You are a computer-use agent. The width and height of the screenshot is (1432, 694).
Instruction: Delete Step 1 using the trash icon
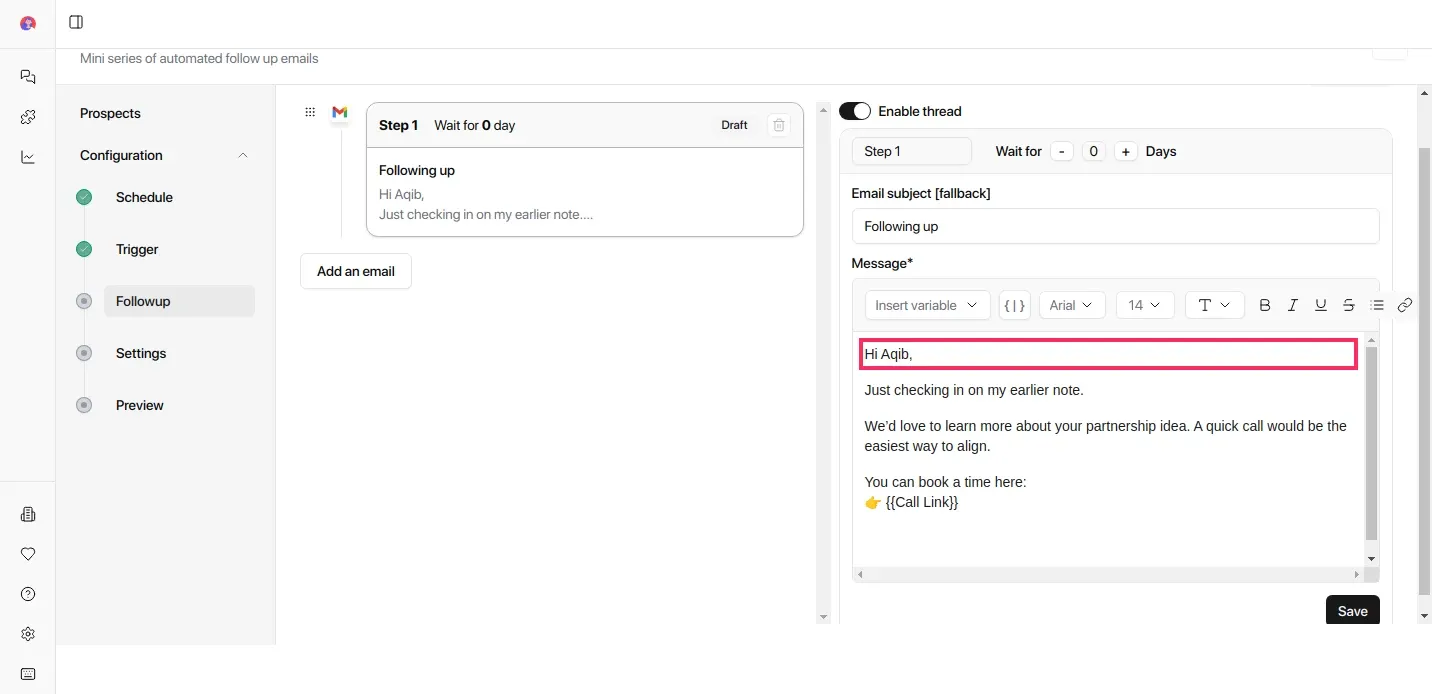[779, 125]
